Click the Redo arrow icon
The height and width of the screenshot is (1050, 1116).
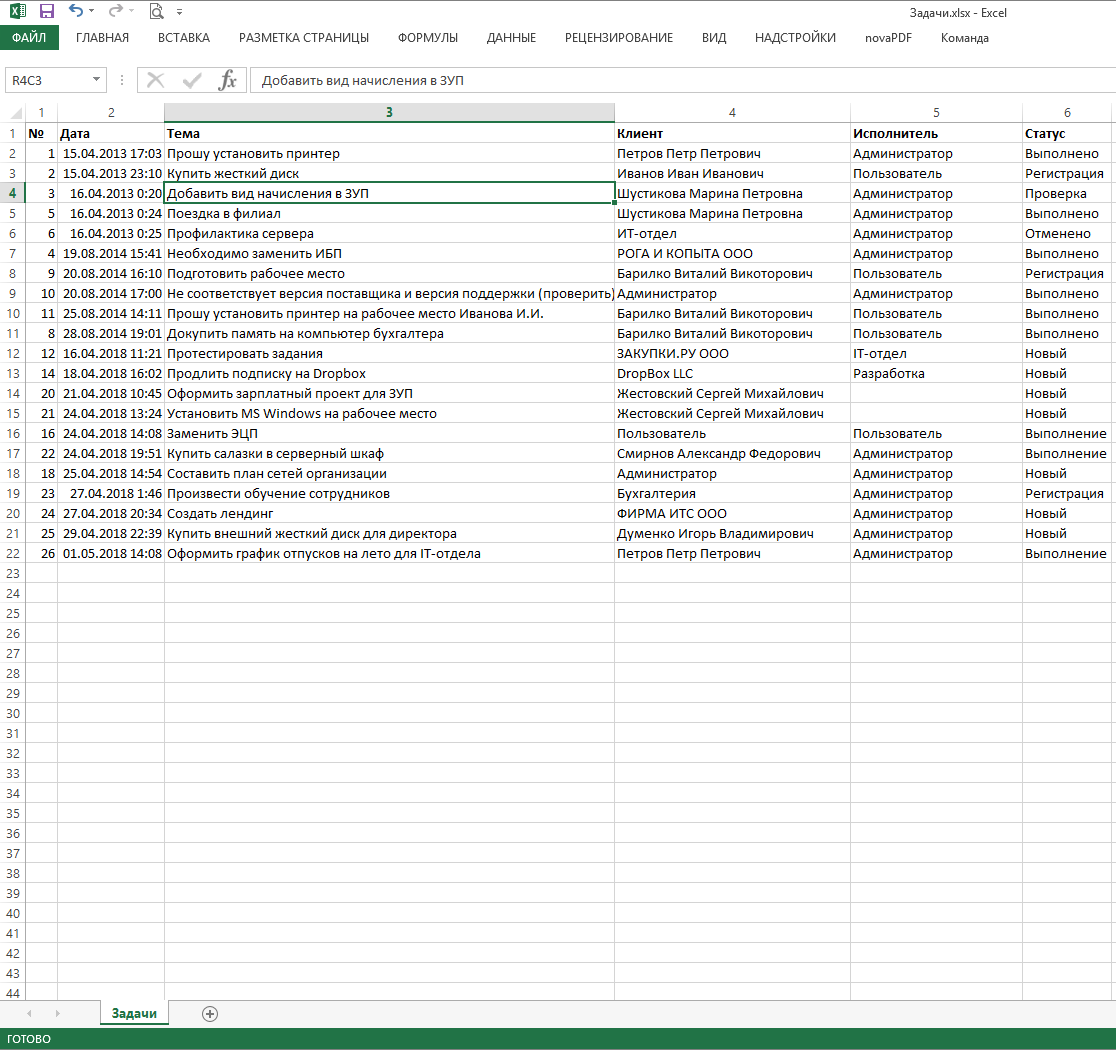115,11
